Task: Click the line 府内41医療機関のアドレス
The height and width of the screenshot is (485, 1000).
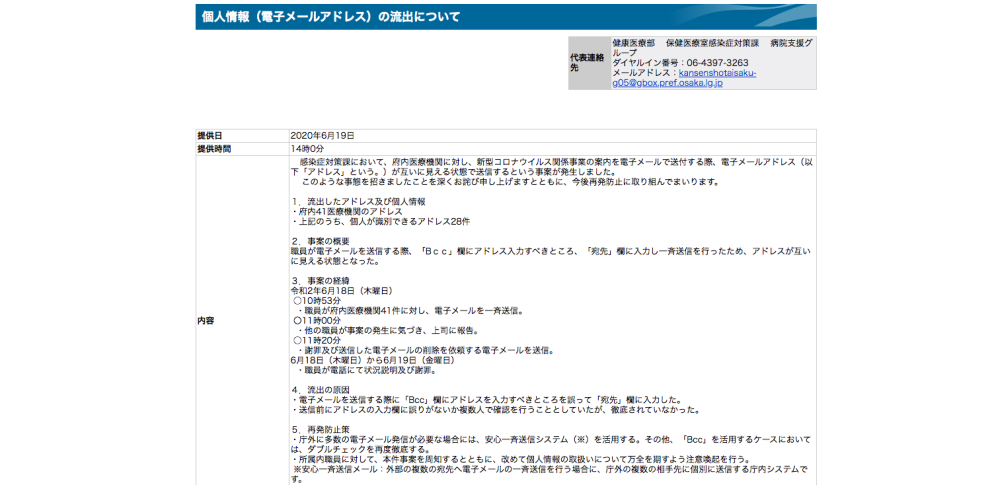Action: pos(346,211)
